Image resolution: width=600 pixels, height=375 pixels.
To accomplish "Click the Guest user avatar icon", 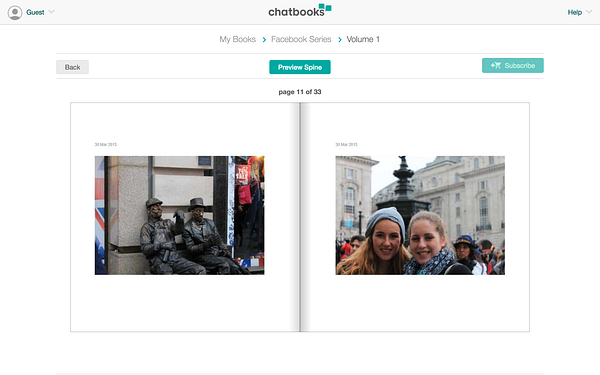I will [15, 13].
